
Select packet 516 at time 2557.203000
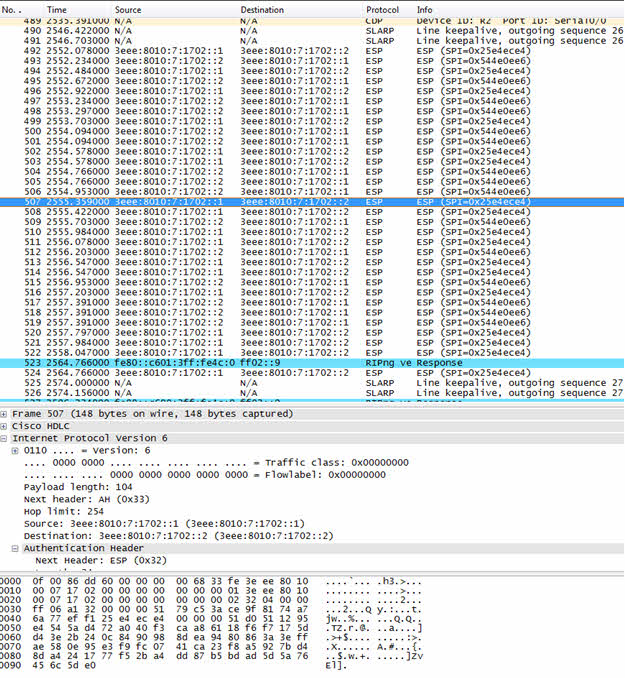tap(312, 292)
